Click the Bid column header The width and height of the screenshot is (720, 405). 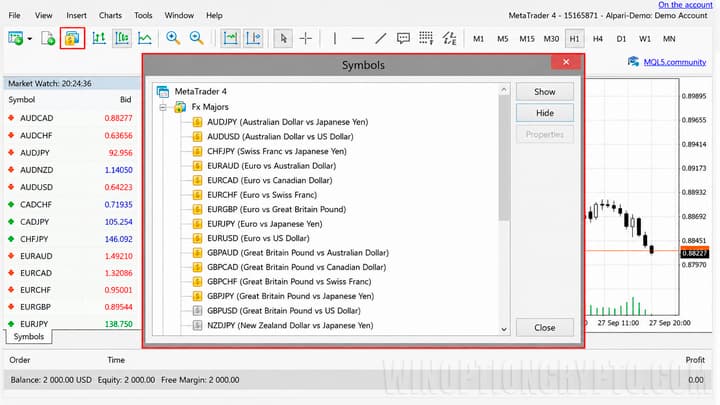pos(125,100)
